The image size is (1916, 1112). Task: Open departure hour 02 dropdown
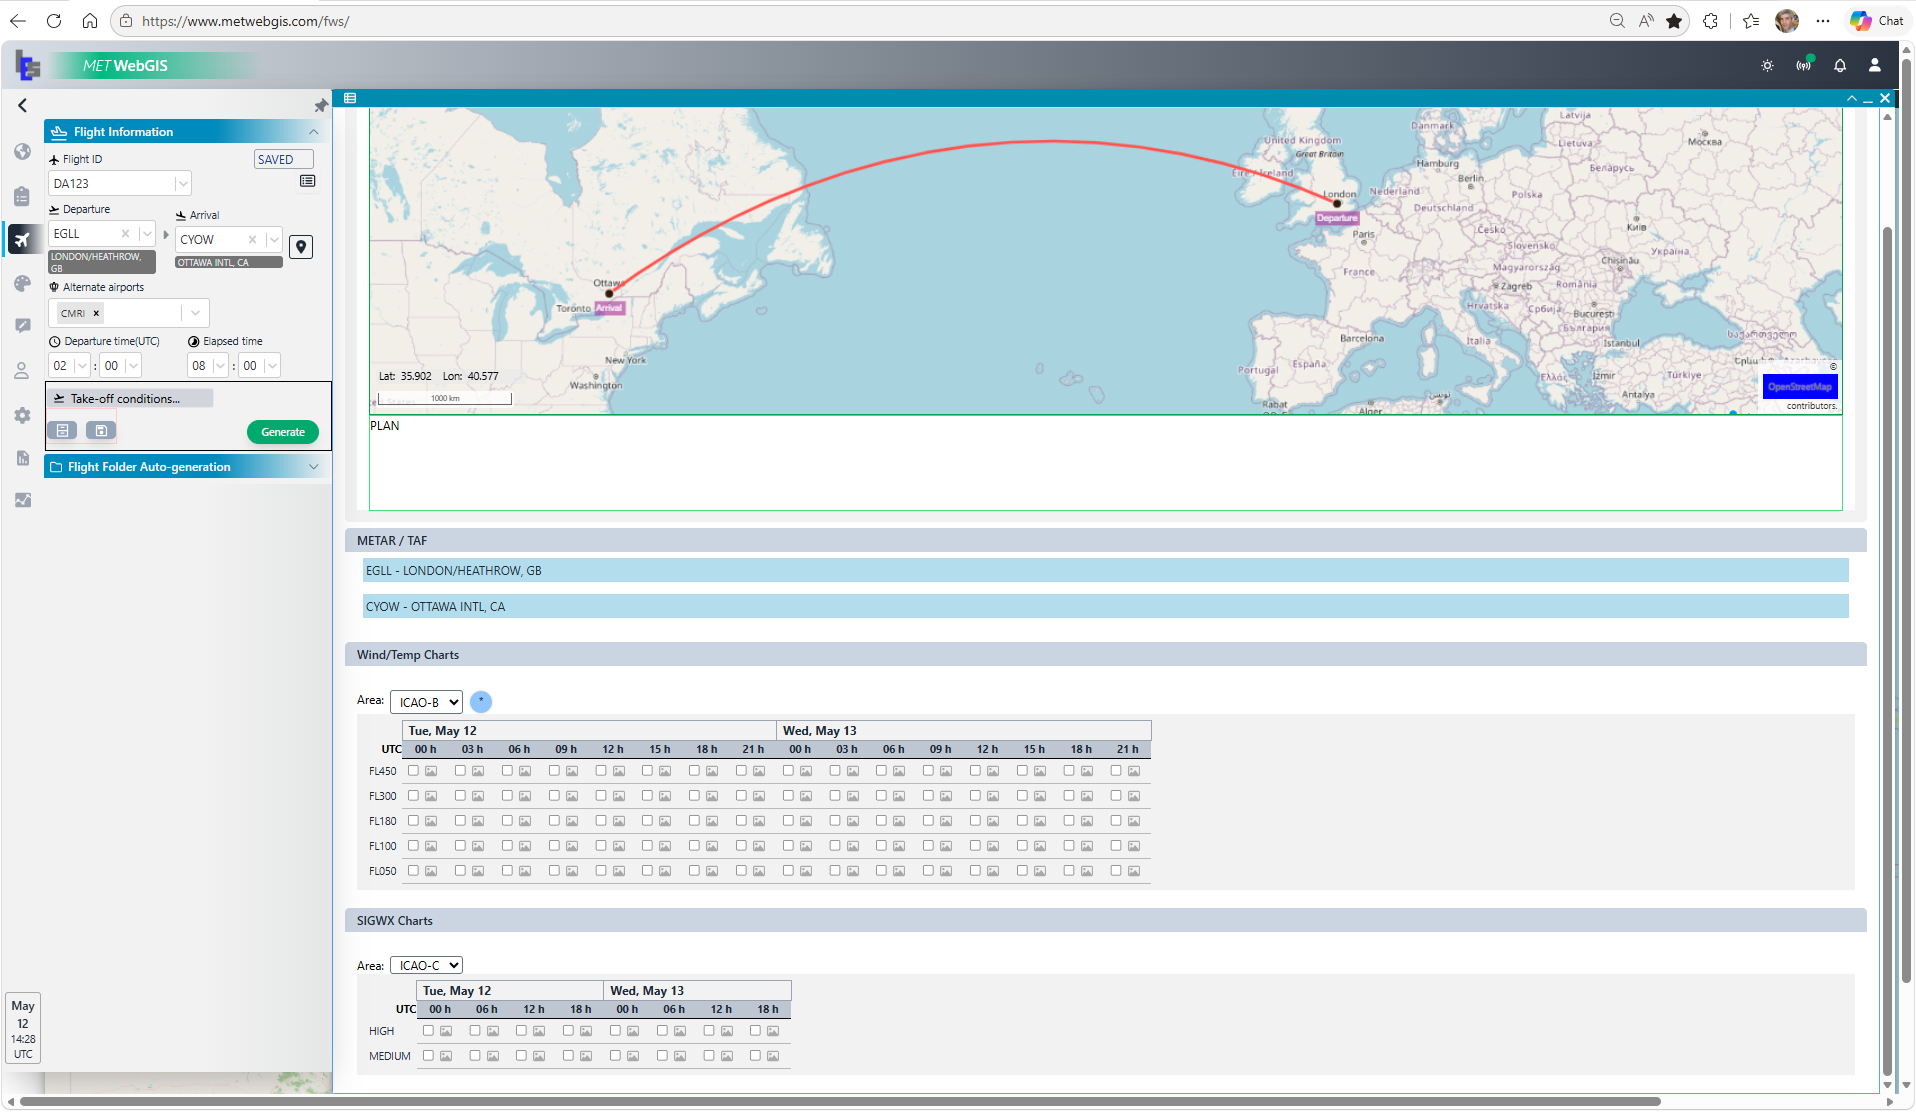(x=81, y=366)
